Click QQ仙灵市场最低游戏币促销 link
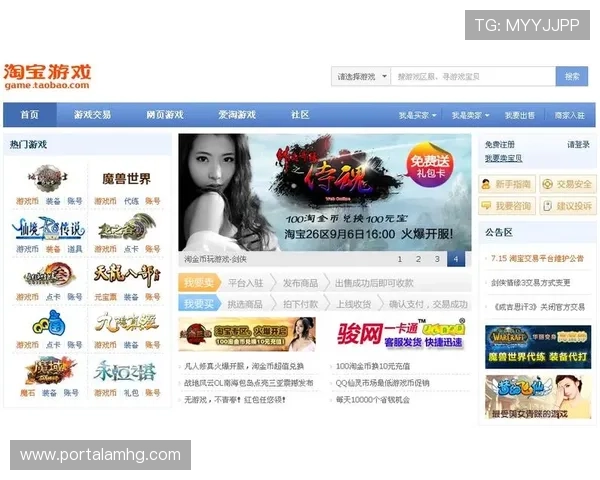Screen dimensions: 600x480 [x=382, y=383]
